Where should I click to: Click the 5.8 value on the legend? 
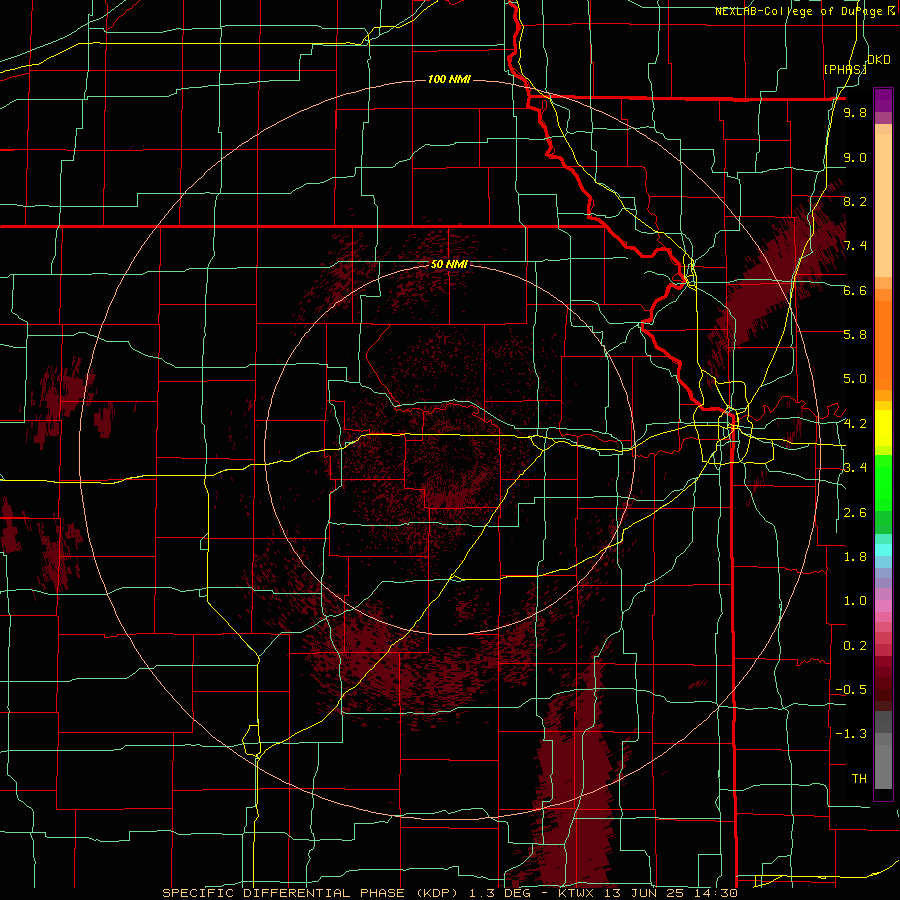(x=855, y=335)
